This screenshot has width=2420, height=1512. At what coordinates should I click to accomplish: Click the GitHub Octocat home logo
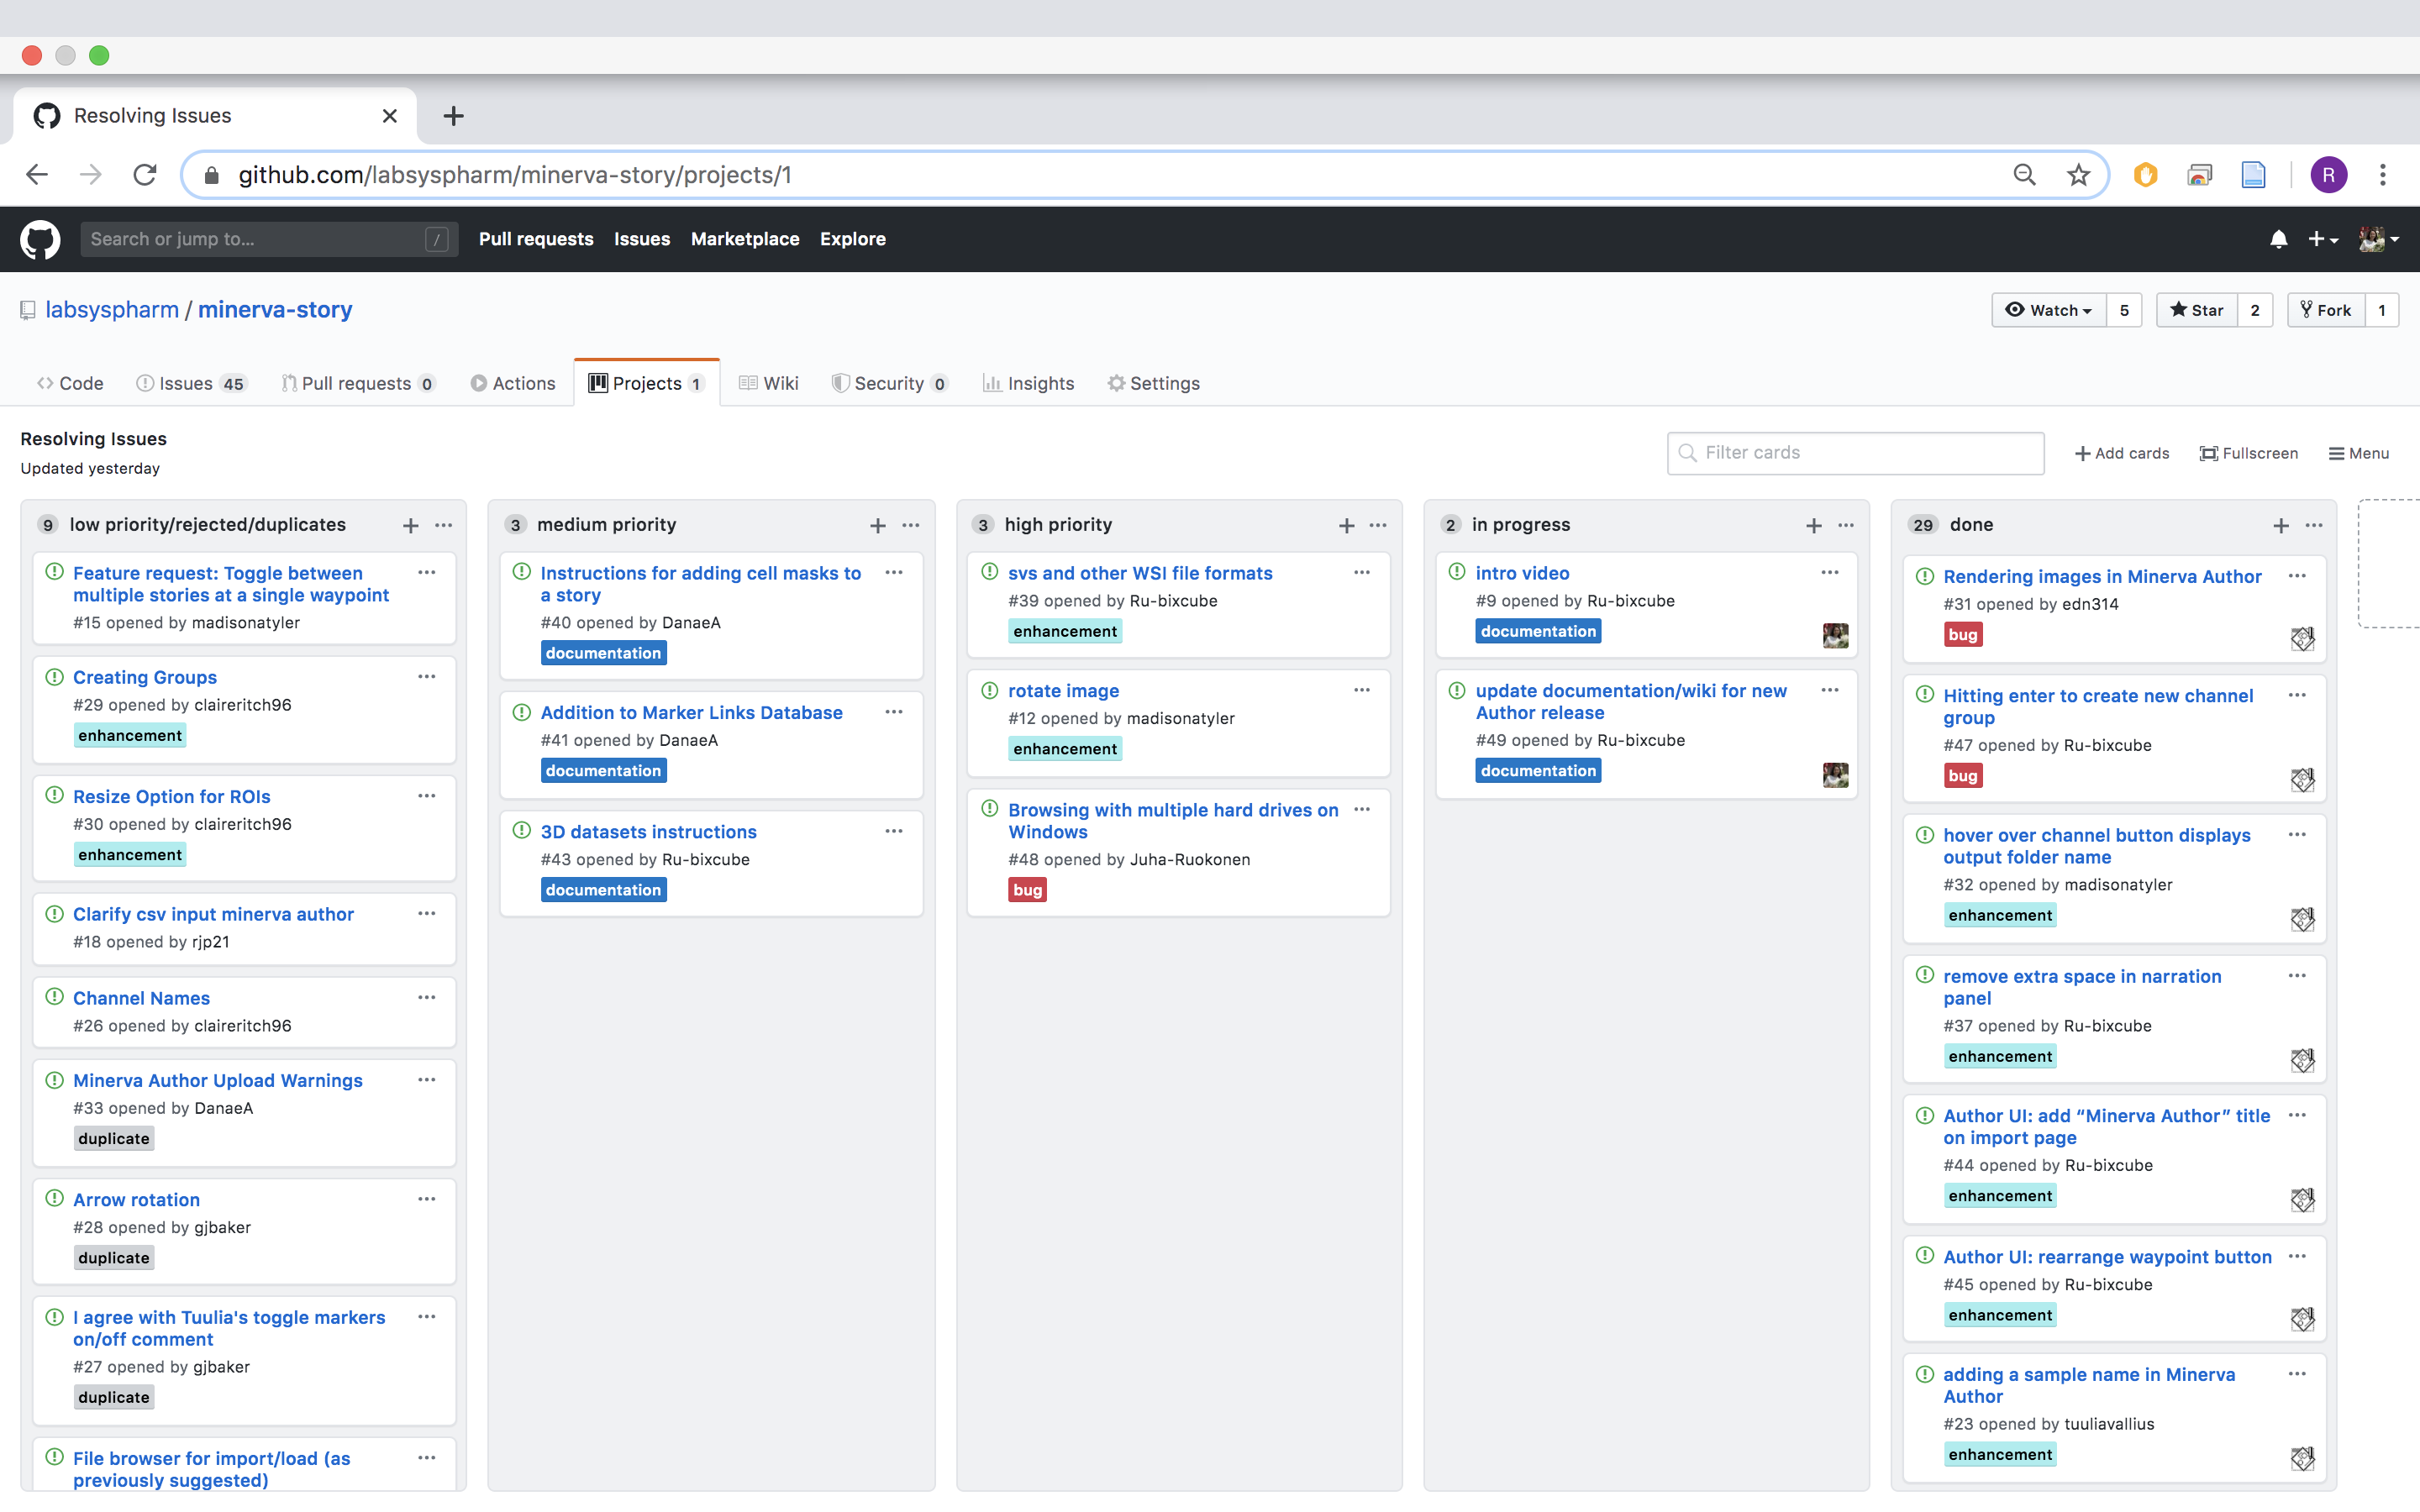click(40, 240)
